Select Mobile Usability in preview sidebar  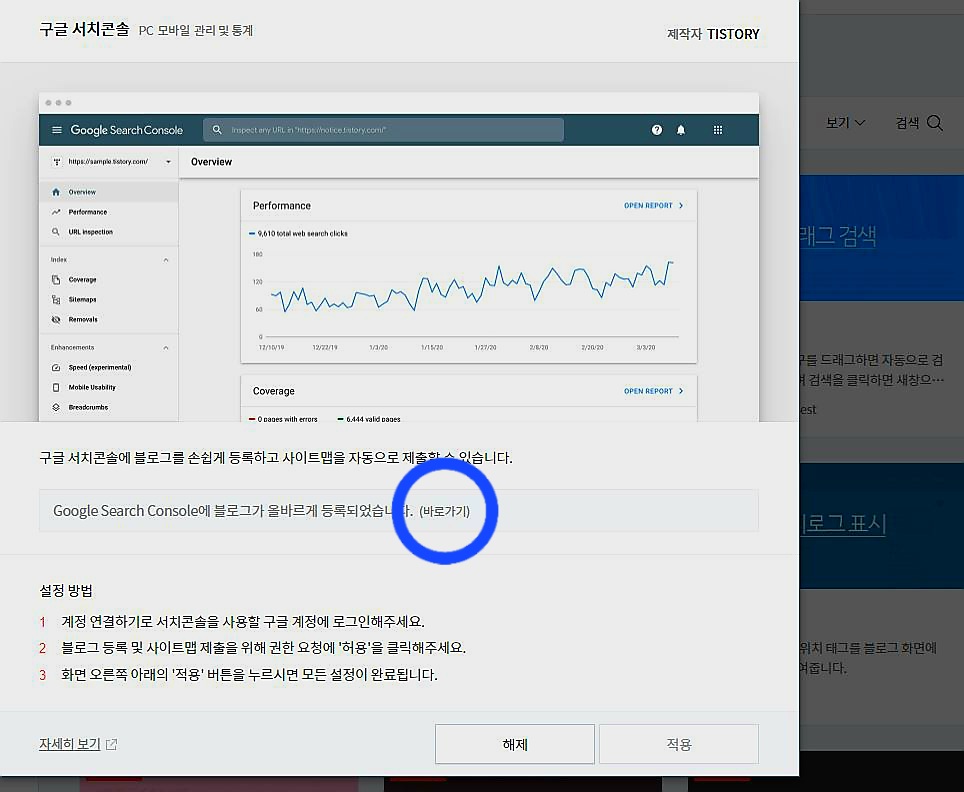[x=108, y=387]
